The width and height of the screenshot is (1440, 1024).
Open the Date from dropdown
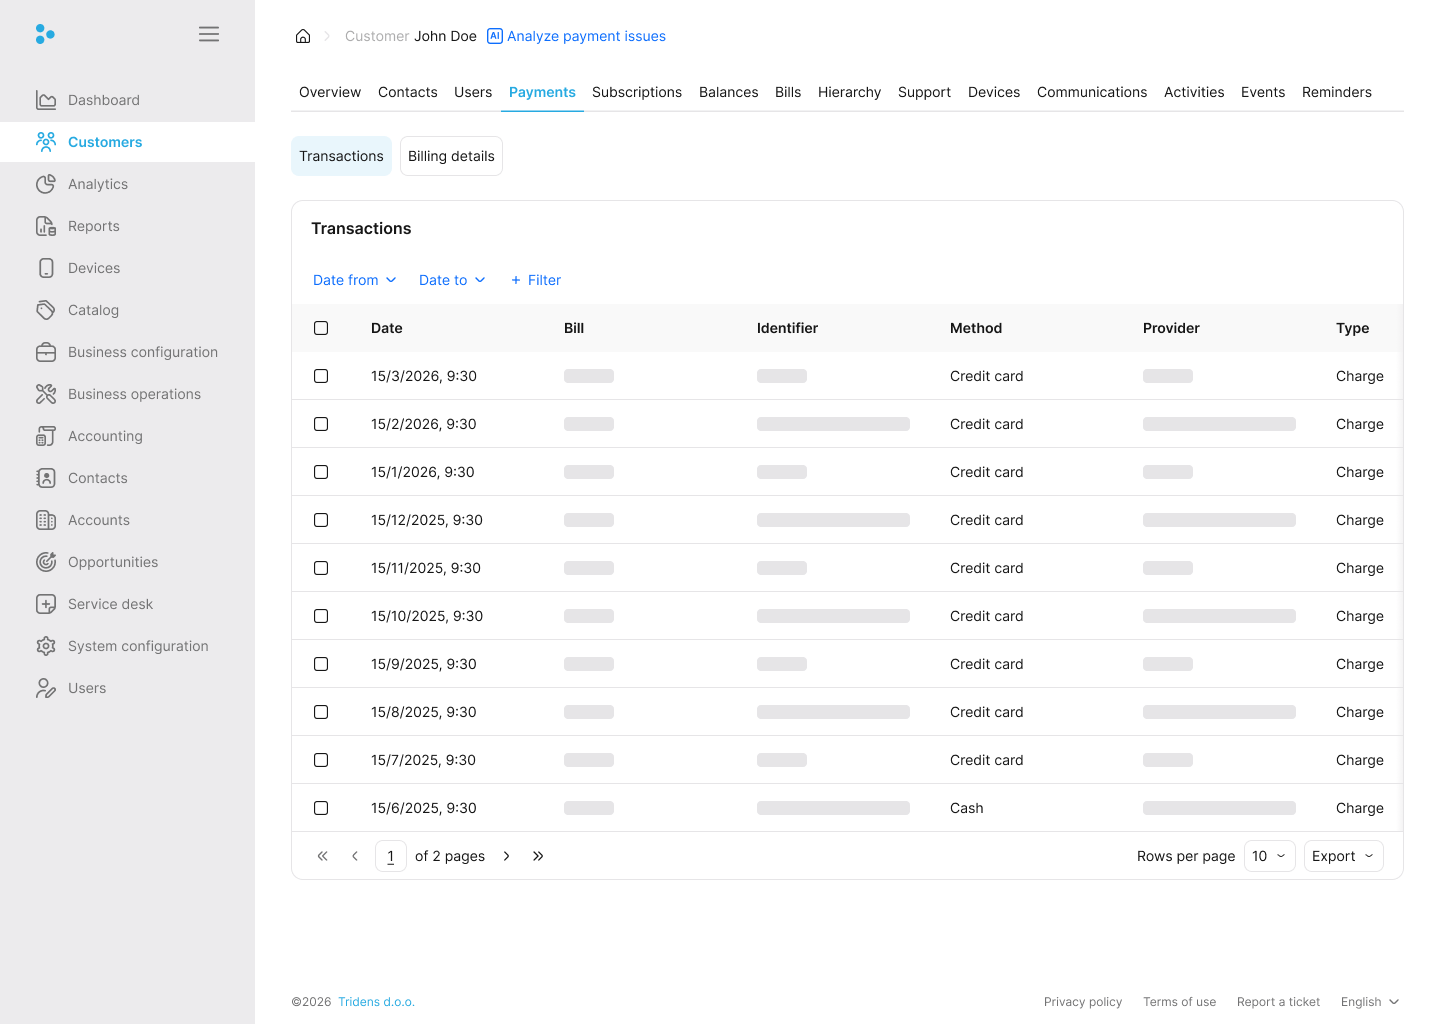point(354,280)
